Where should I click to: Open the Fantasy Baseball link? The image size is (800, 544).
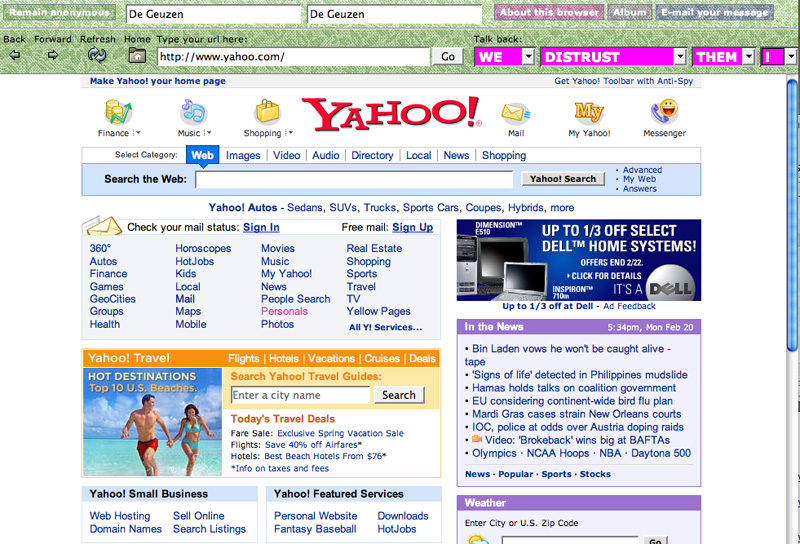(x=315, y=529)
